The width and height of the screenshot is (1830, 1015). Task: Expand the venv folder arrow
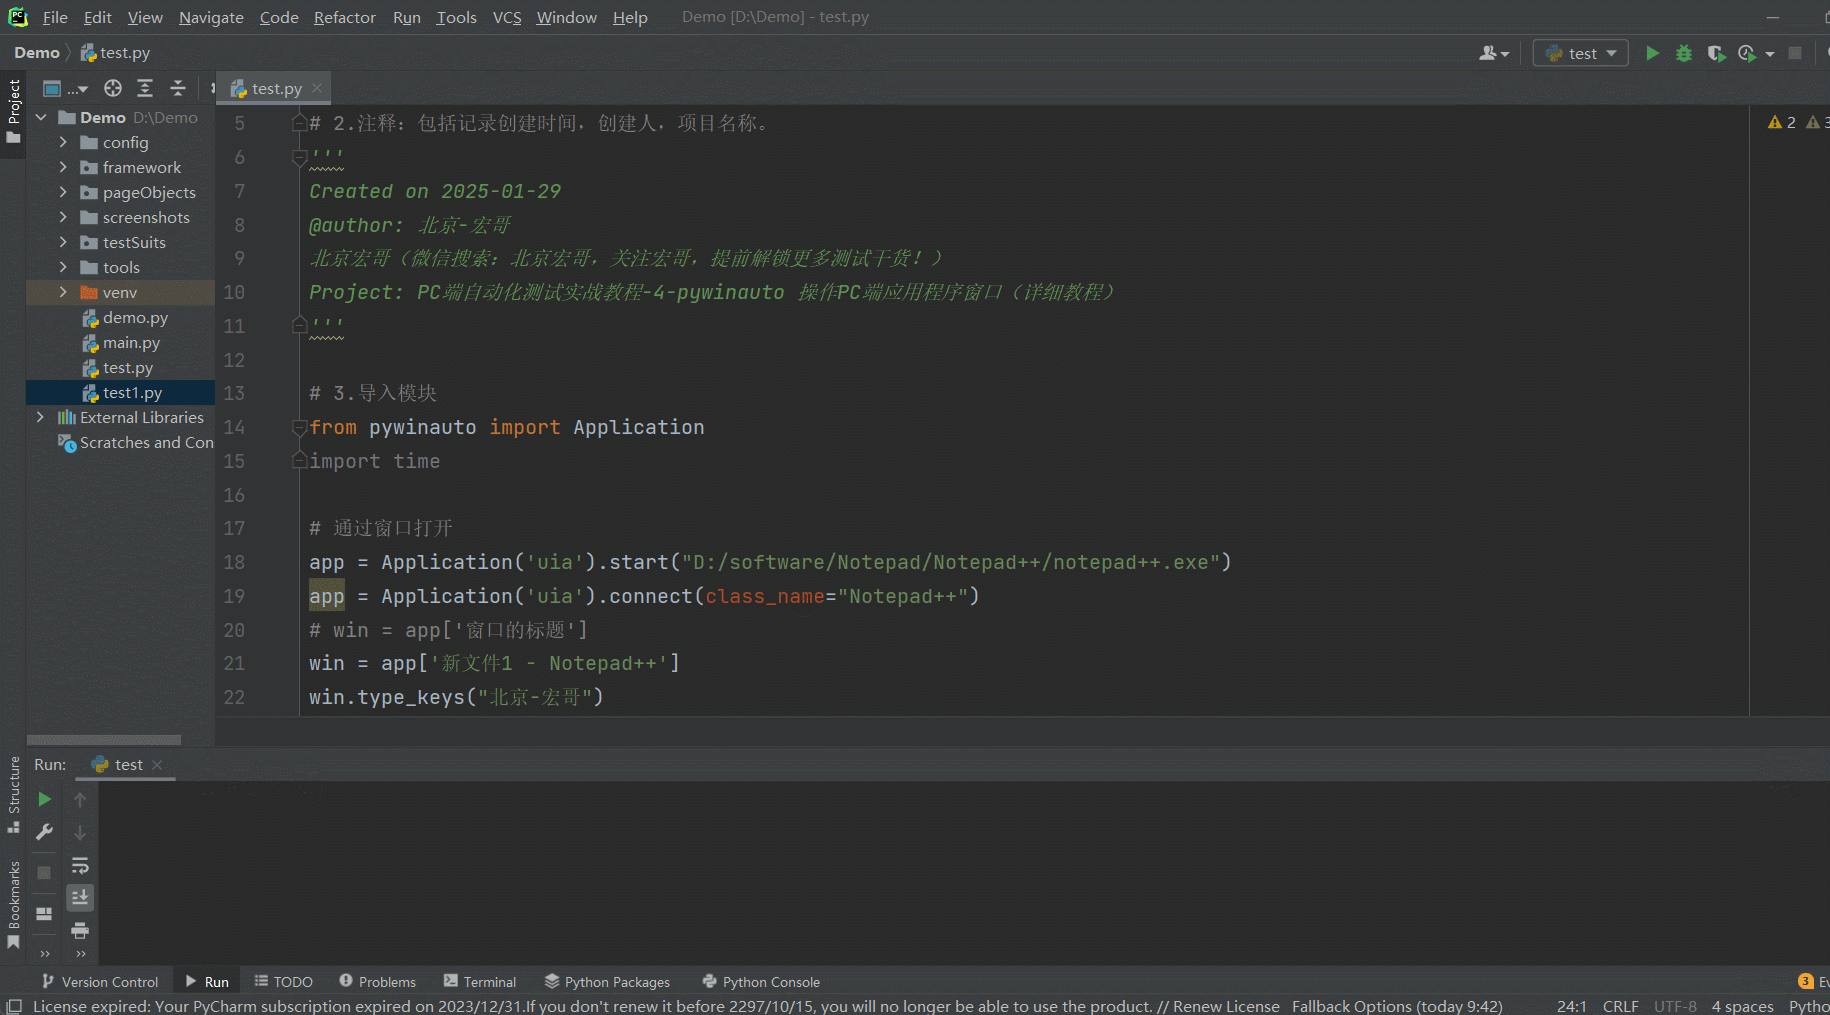[x=63, y=292]
